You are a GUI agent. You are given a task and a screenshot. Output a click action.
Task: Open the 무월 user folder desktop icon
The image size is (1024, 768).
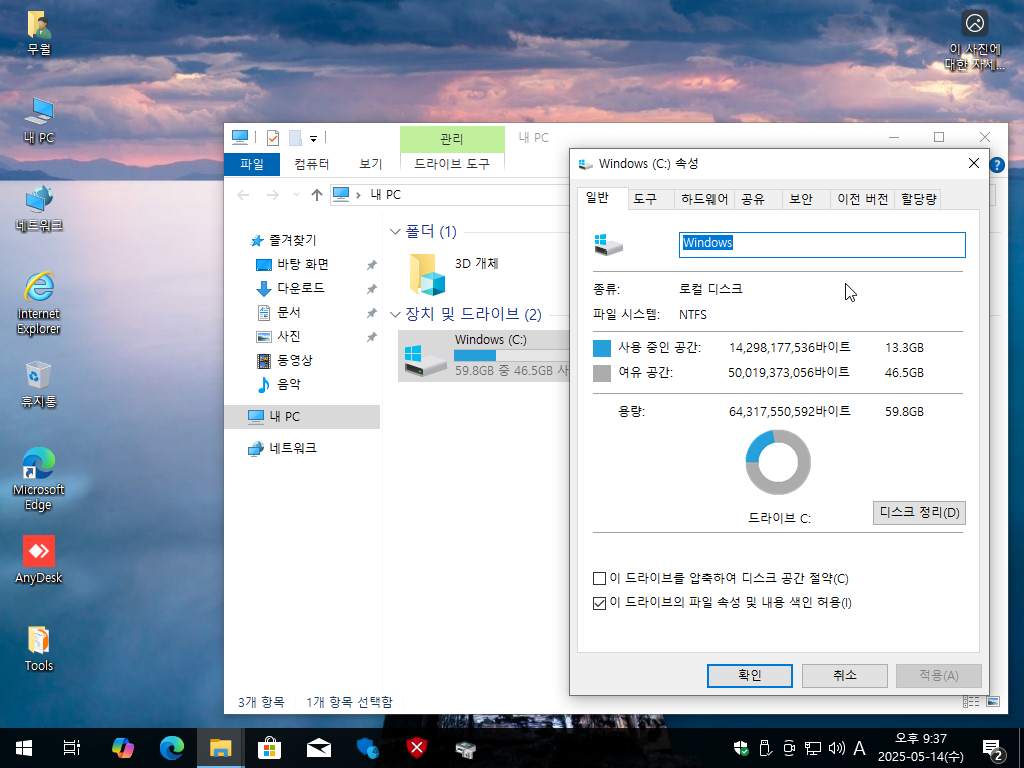[x=39, y=33]
